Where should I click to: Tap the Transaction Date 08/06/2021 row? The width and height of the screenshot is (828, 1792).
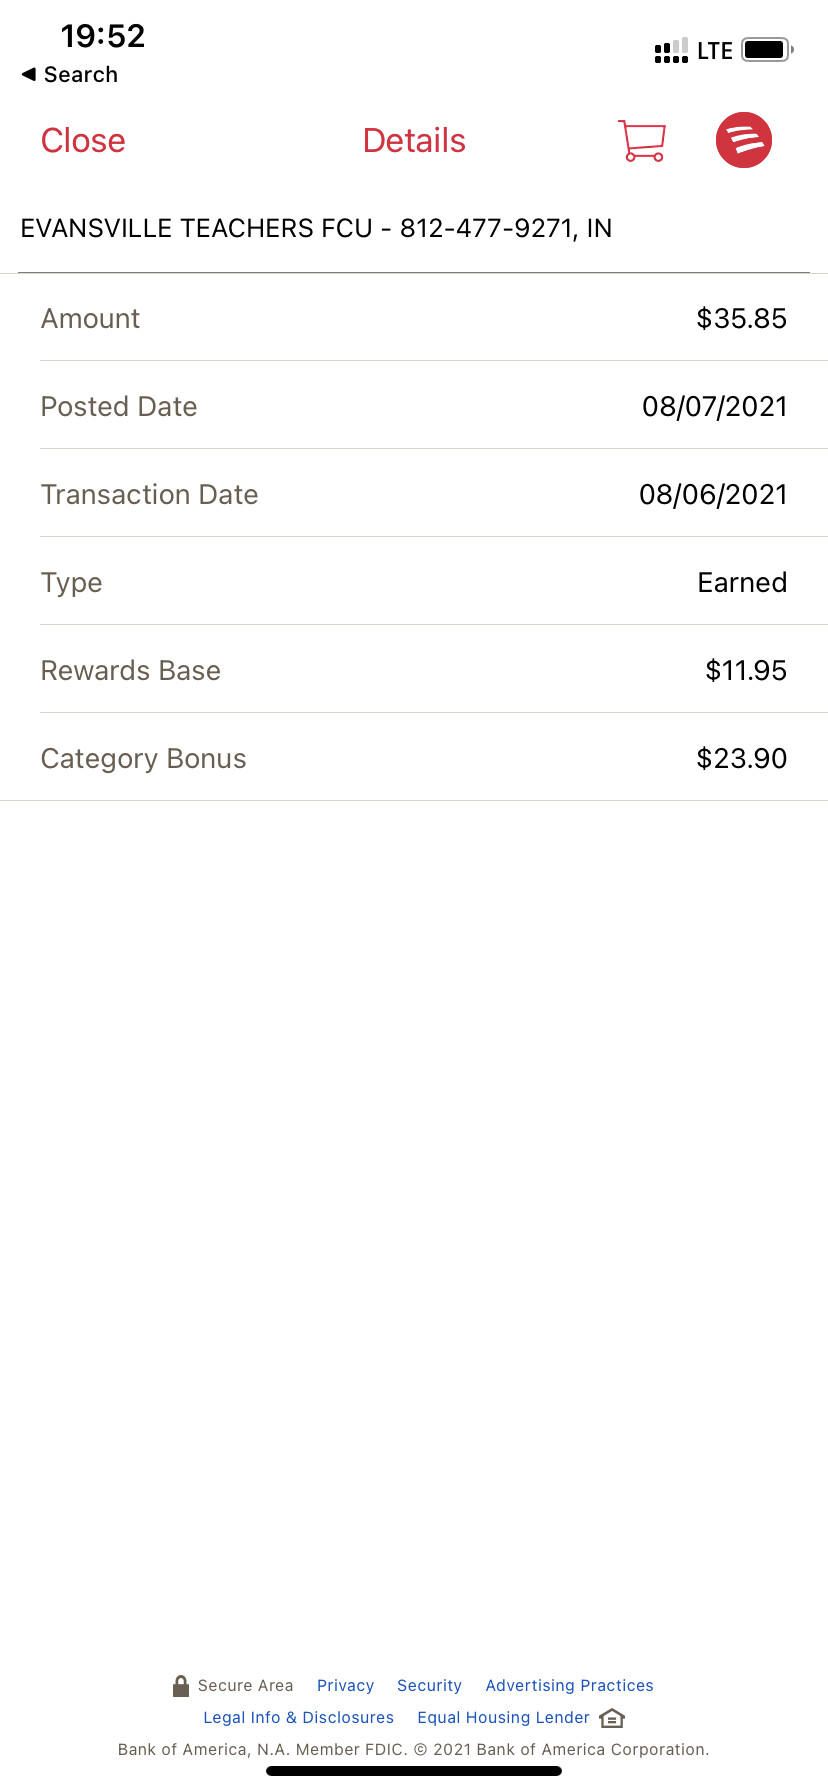pos(414,495)
